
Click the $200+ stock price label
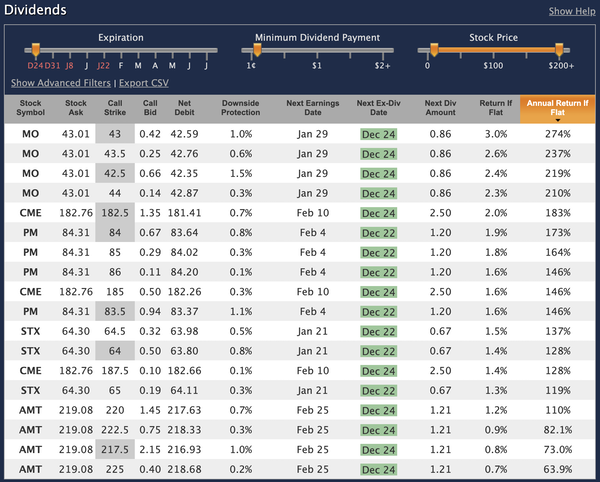pyautogui.click(x=561, y=66)
